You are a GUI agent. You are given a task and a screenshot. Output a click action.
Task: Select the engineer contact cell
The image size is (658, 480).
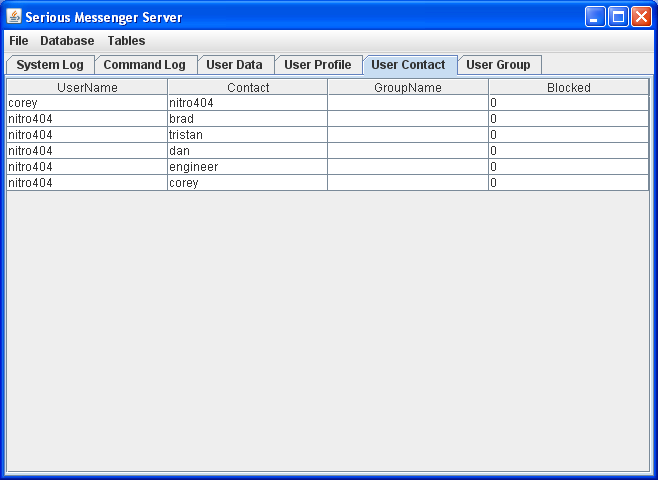pyautogui.click(x=247, y=167)
